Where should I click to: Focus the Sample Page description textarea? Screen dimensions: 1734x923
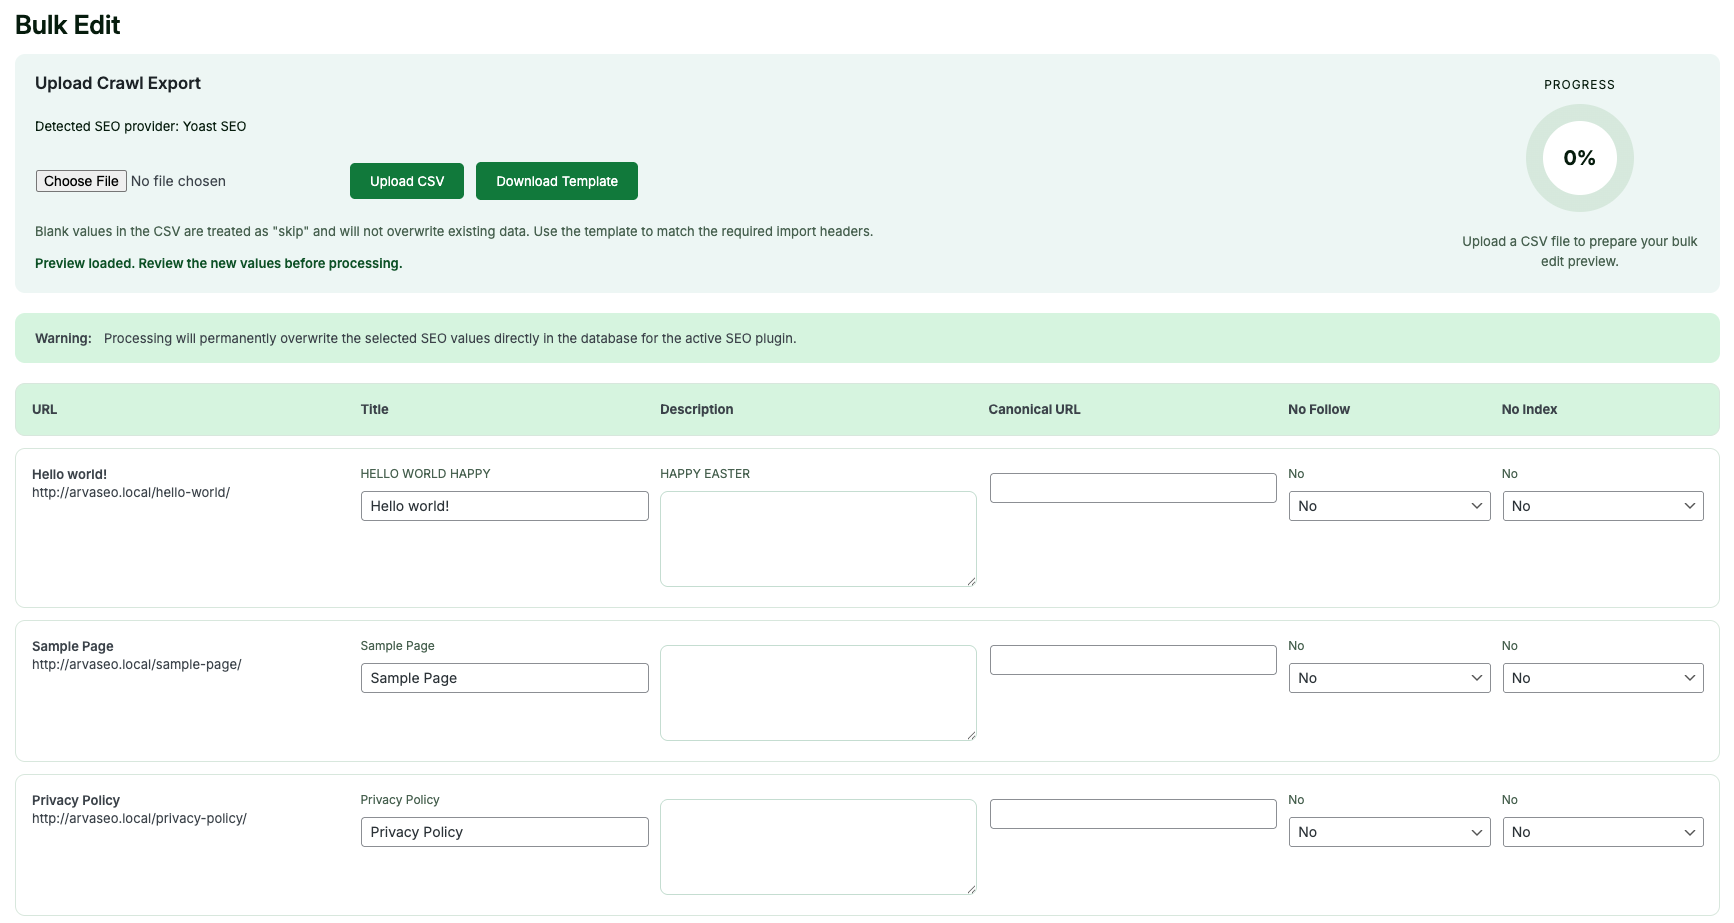[817, 693]
